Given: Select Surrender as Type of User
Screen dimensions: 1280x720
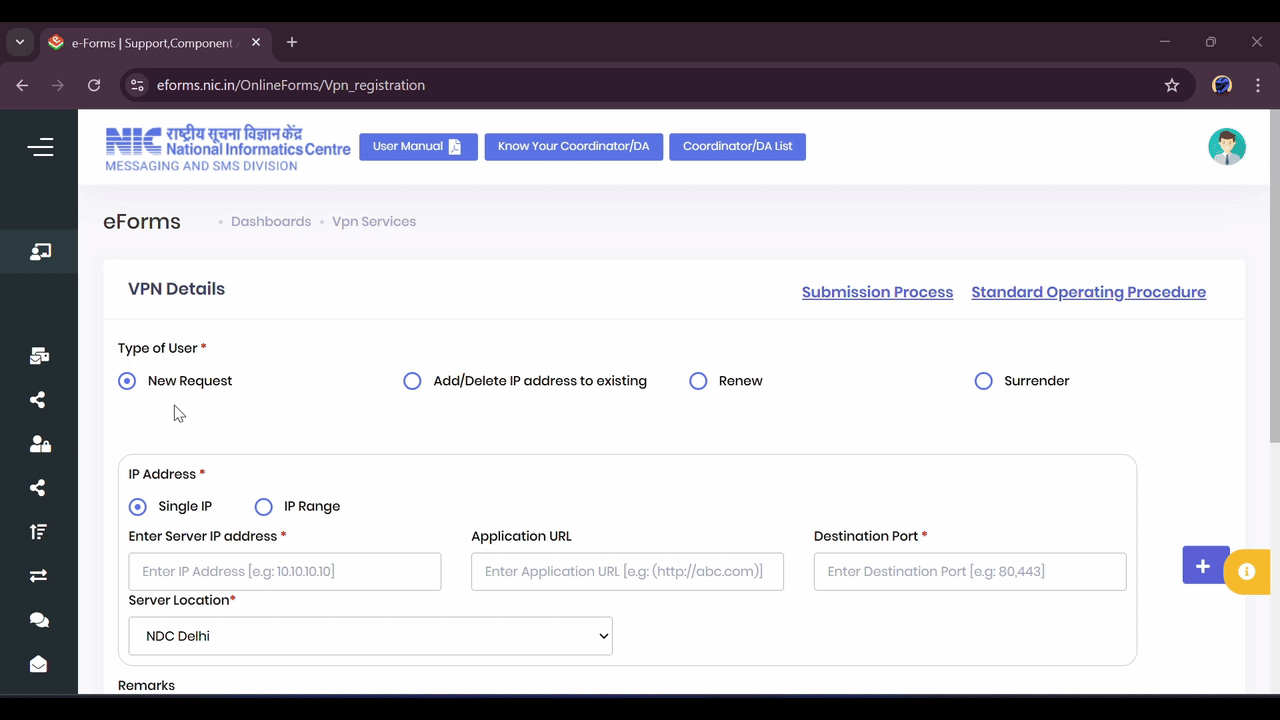Looking at the screenshot, I should pos(983,381).
